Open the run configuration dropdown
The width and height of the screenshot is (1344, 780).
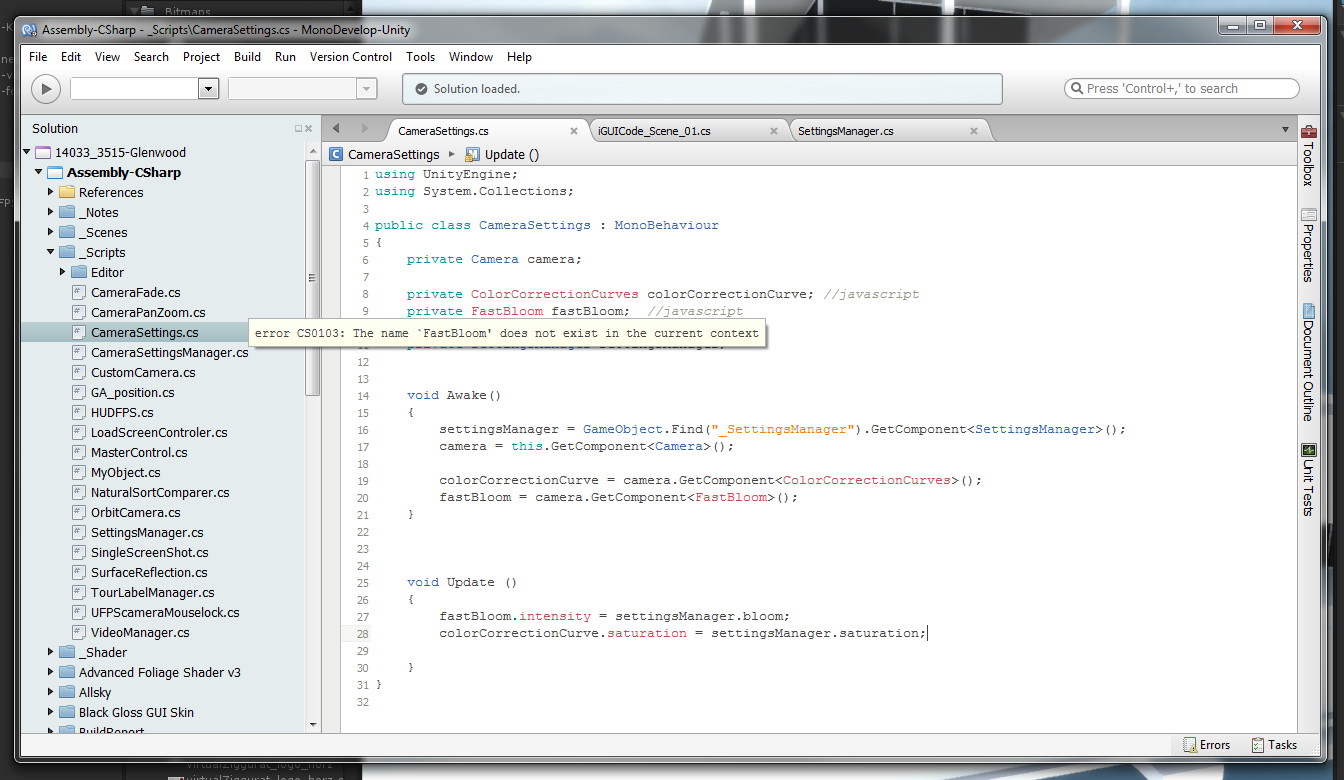[x=207, y=88]
